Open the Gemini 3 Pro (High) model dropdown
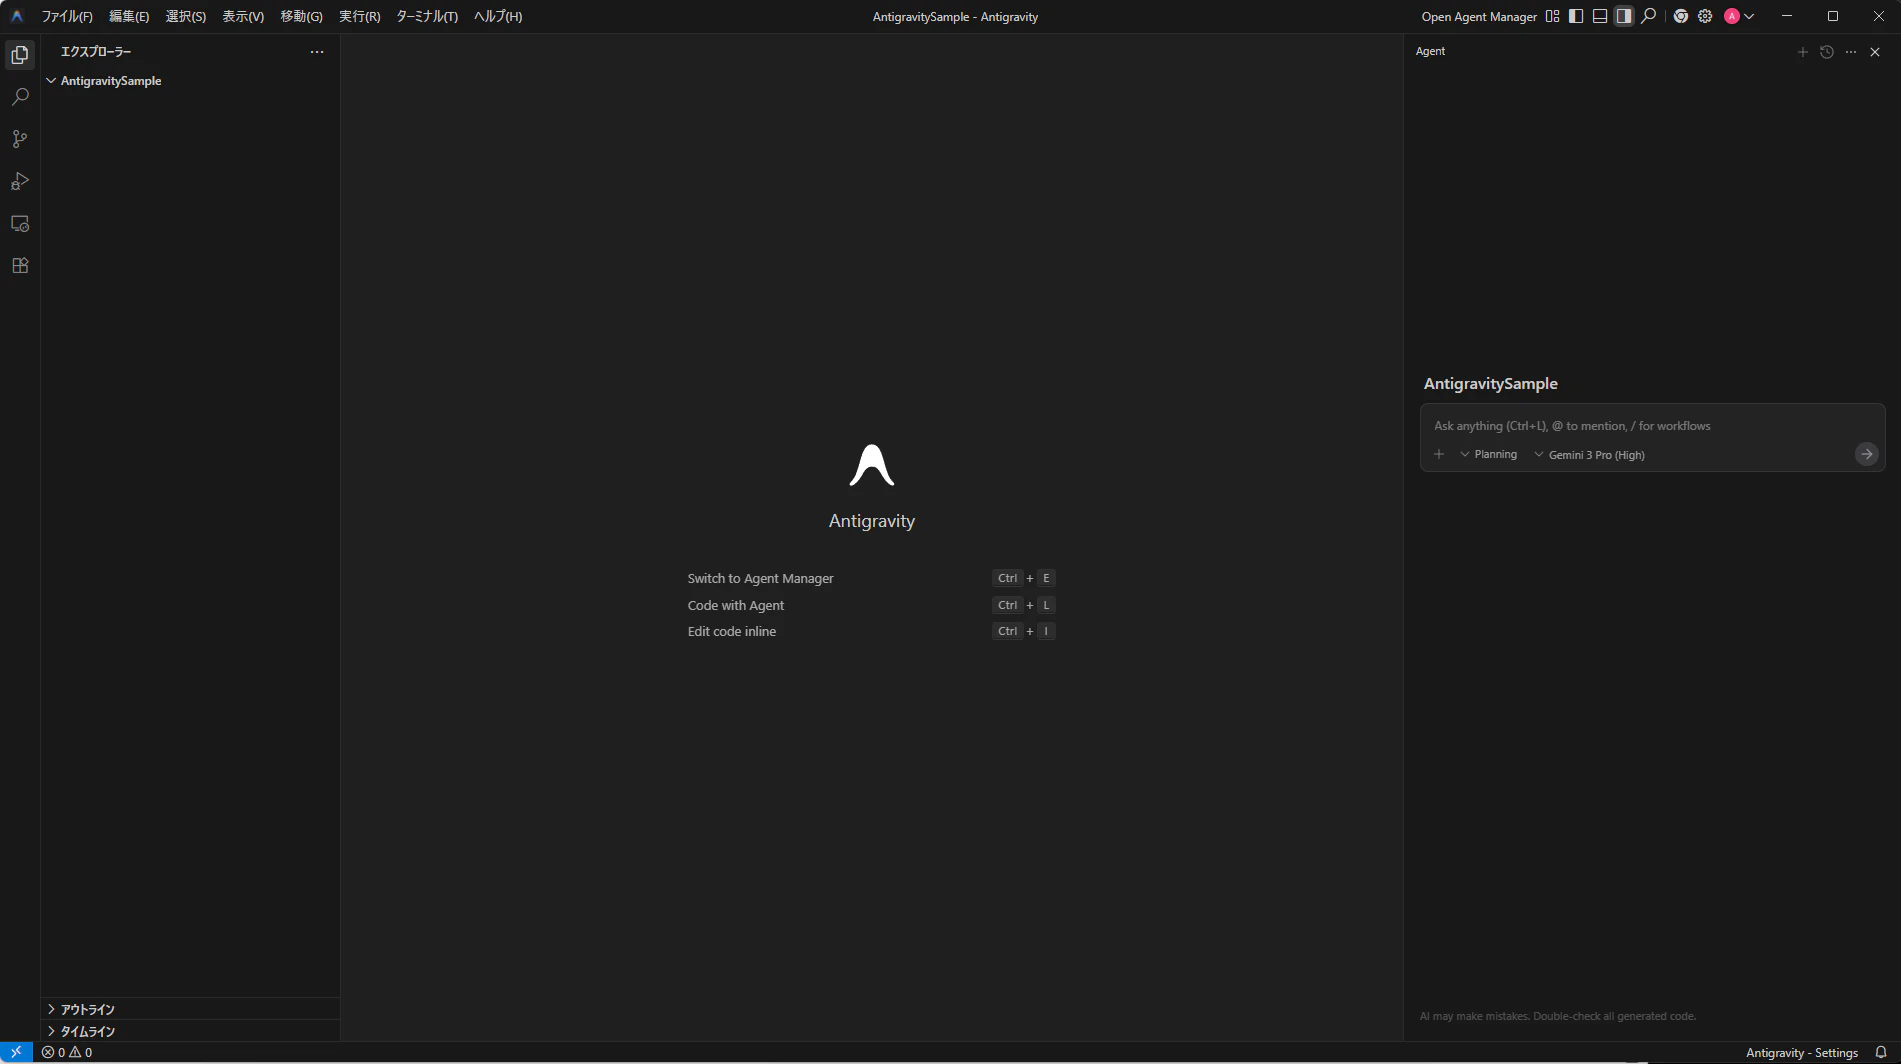Image resolution: width=1901 pixels, height=1064 pixels. coord(1589,455)
